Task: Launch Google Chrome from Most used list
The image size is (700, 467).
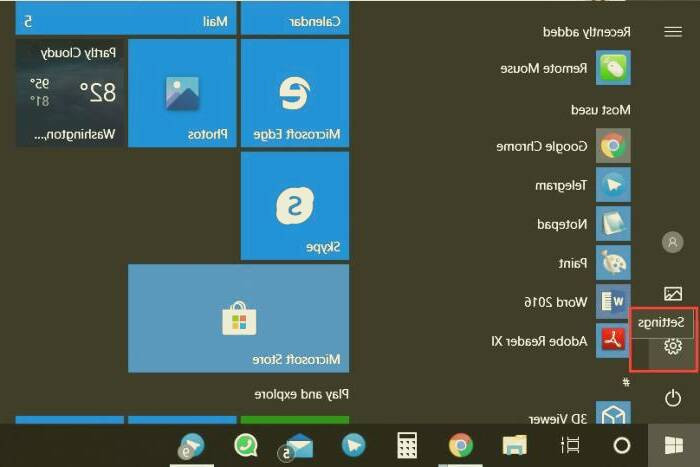Action: 612,147
